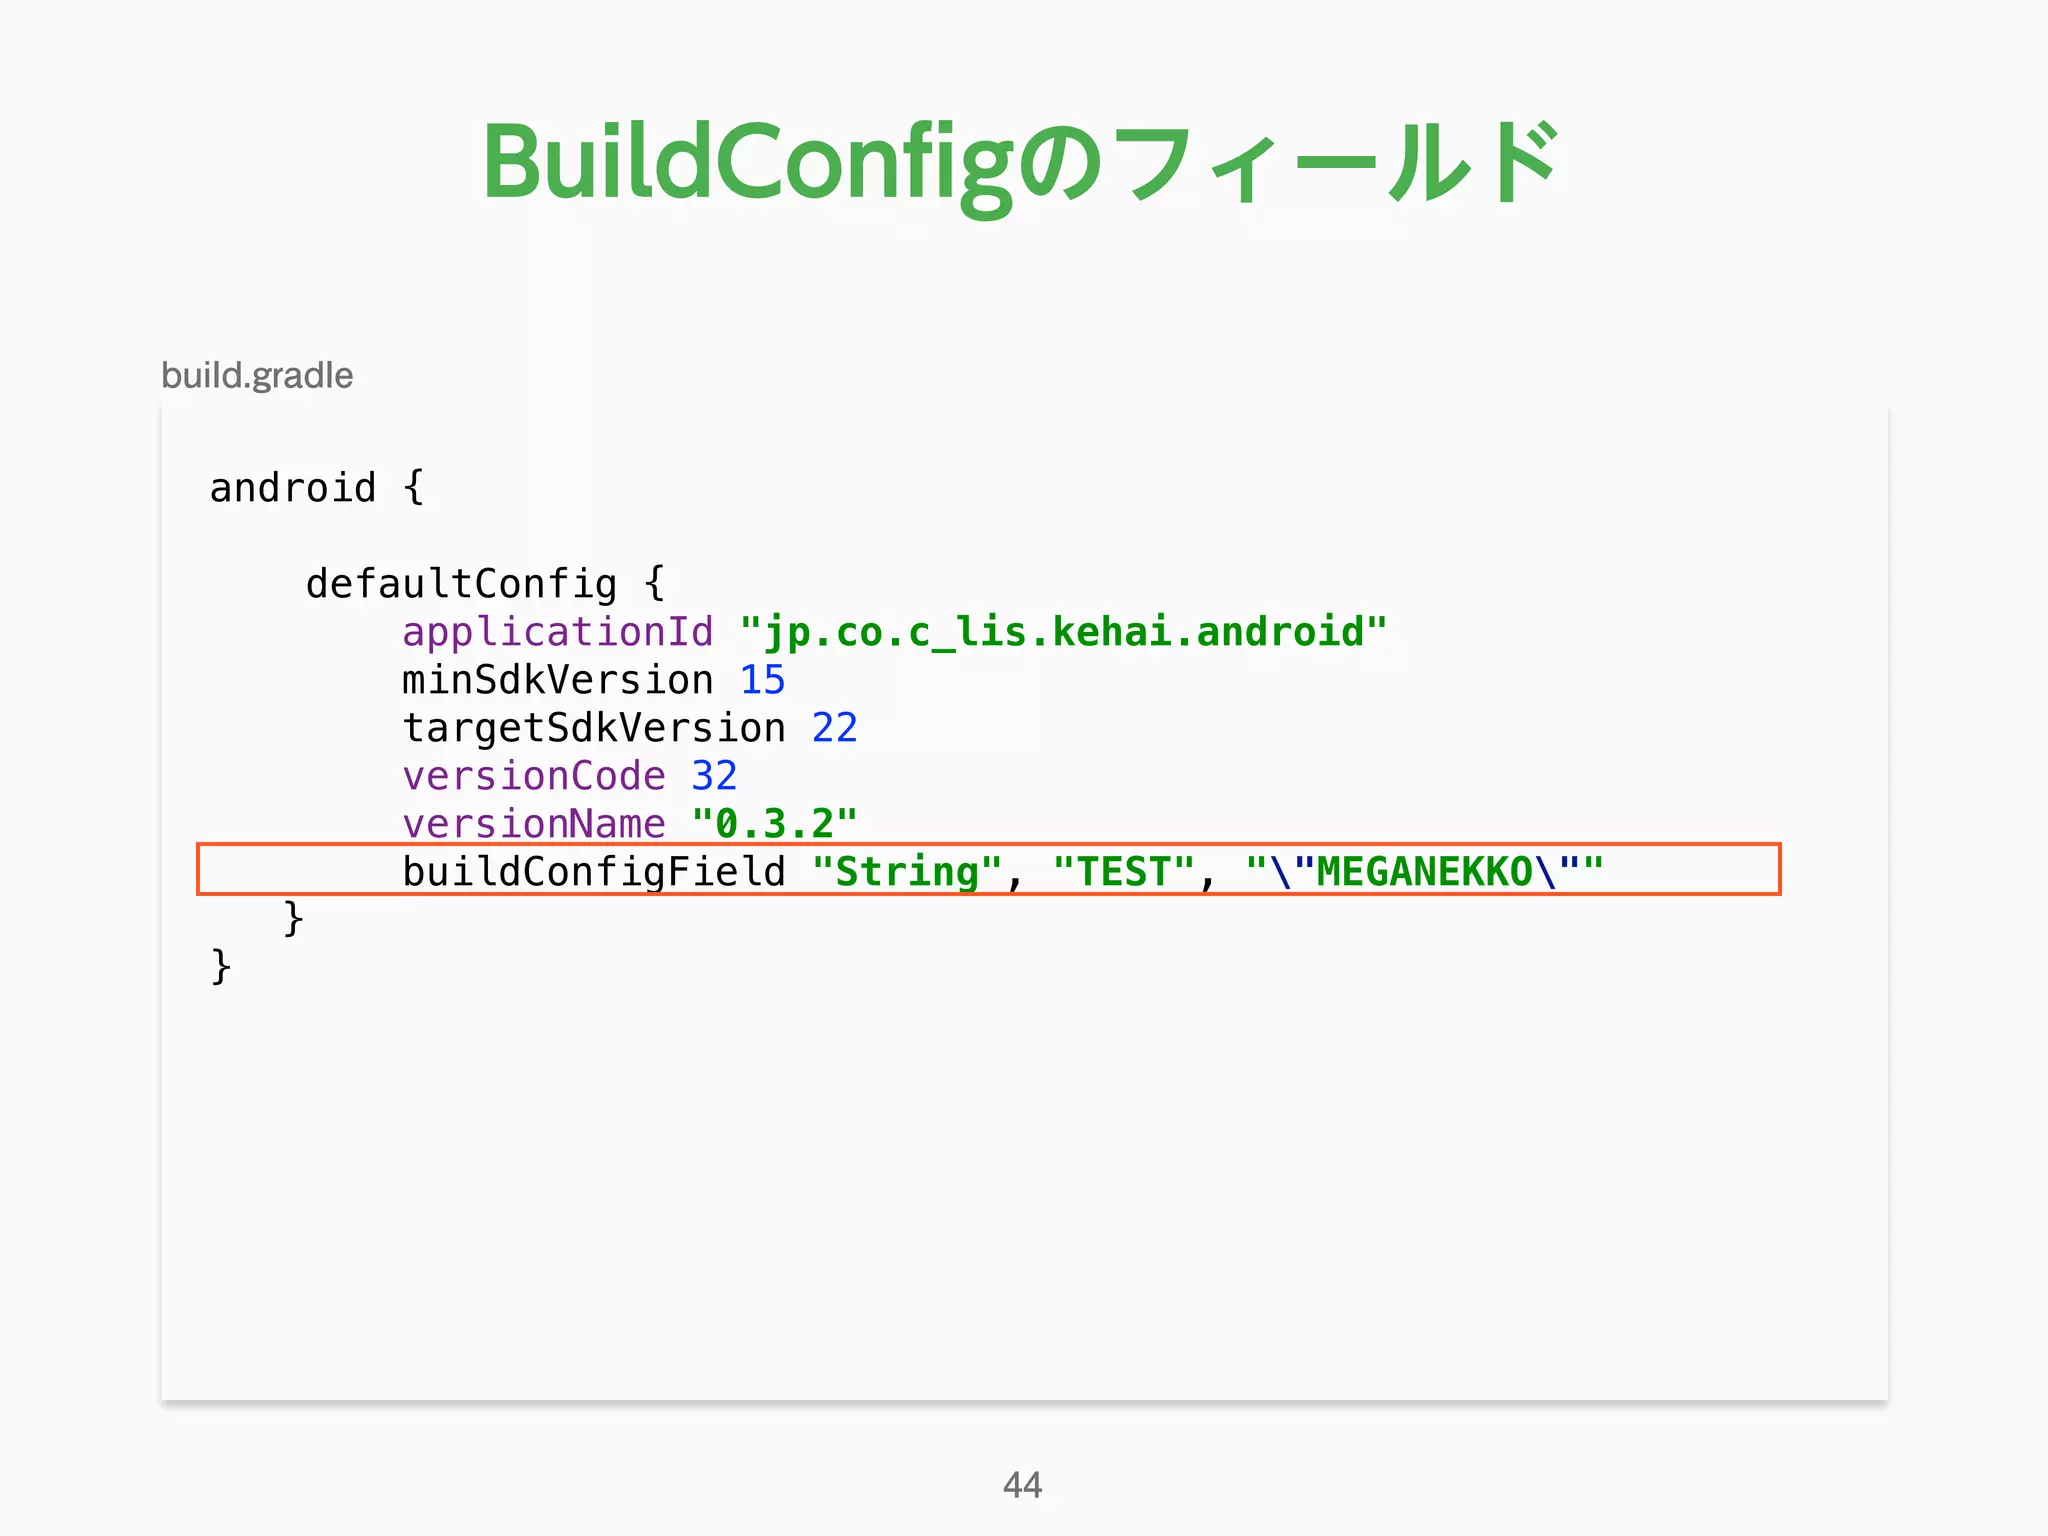Click the "targetSdkVersion" text

click(x=594, y=729)
